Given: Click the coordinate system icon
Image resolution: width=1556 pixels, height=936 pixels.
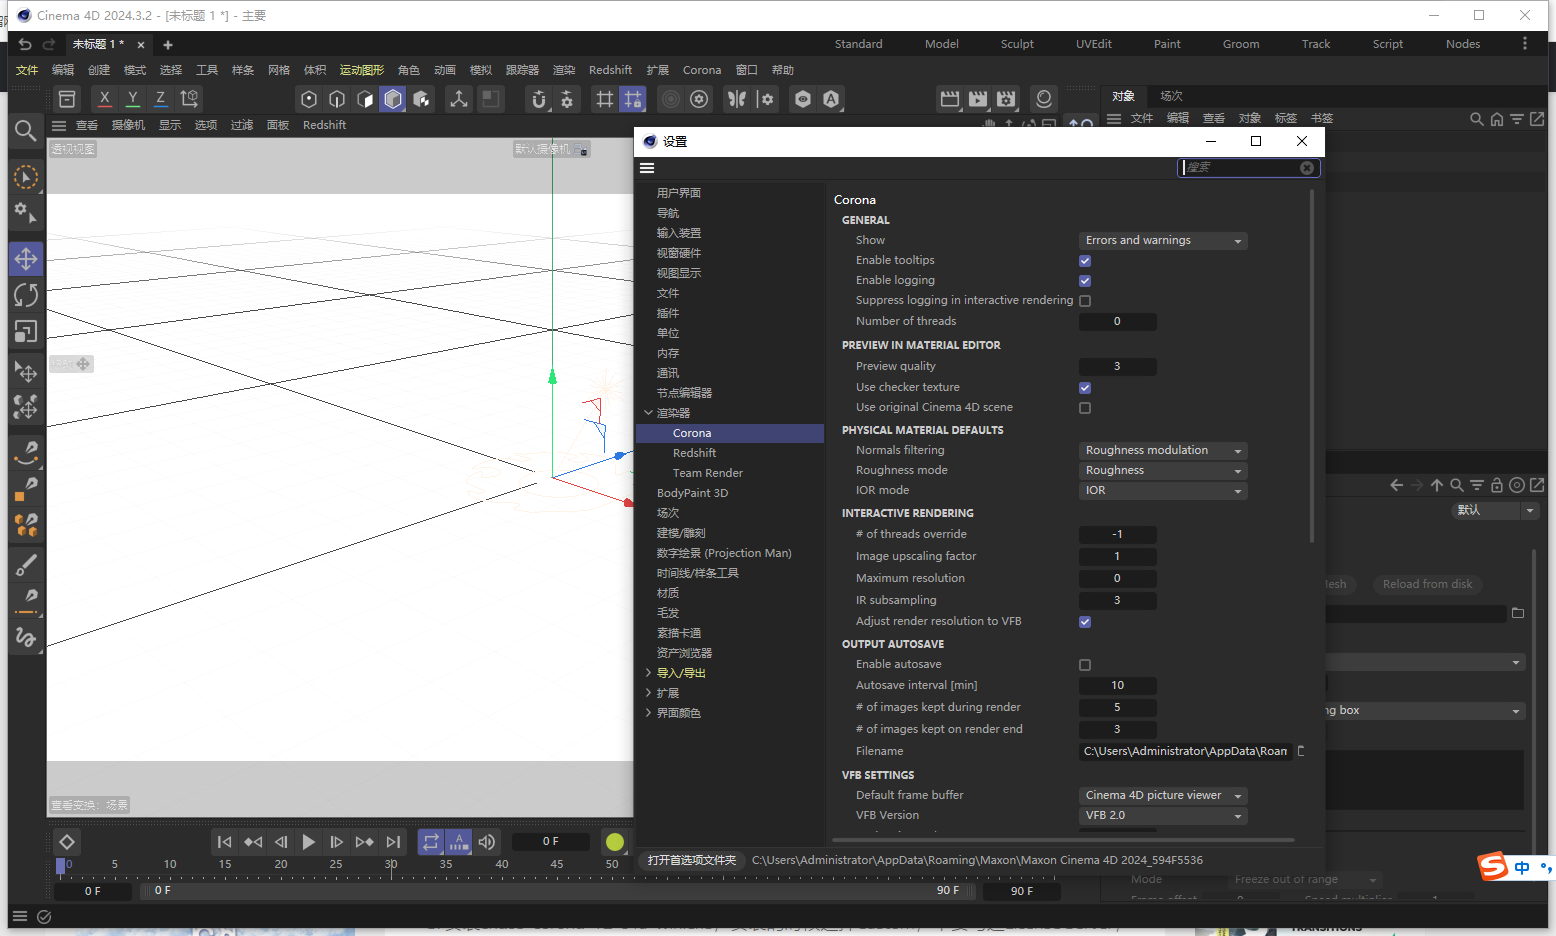Looking at the screenshot, I should pyautogui.click(x=189, y=98).
